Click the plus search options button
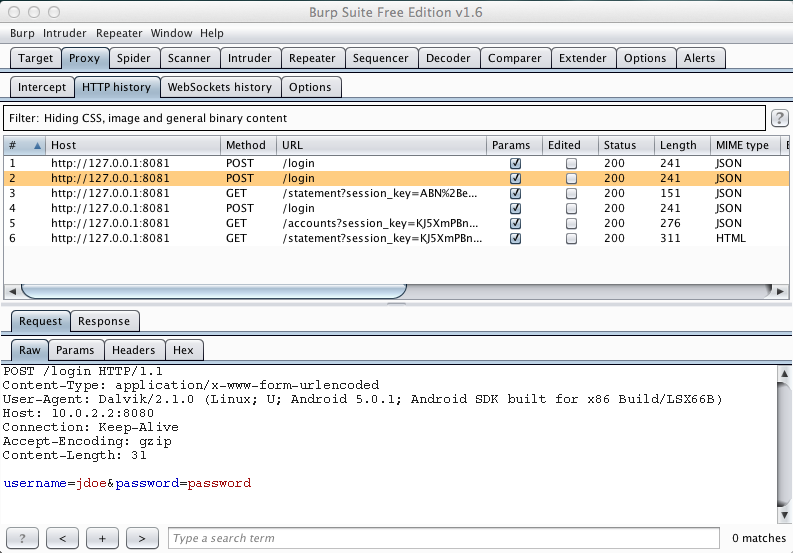 click(x=102, y=538)
